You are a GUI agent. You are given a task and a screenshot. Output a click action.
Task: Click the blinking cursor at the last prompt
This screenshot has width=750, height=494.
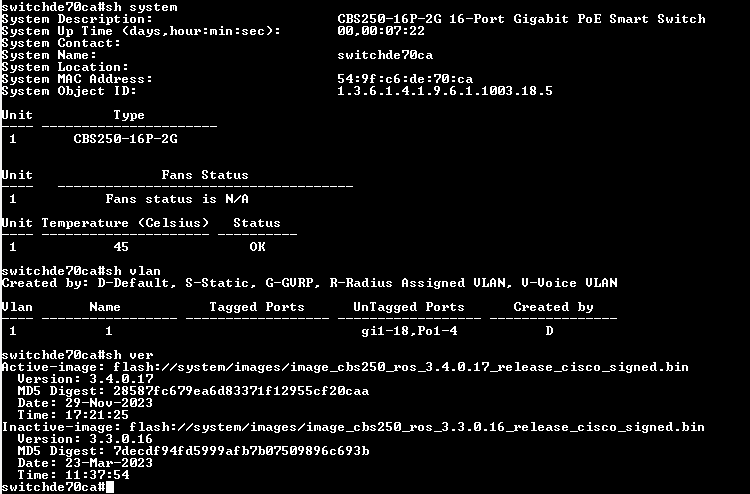[109, 487]
